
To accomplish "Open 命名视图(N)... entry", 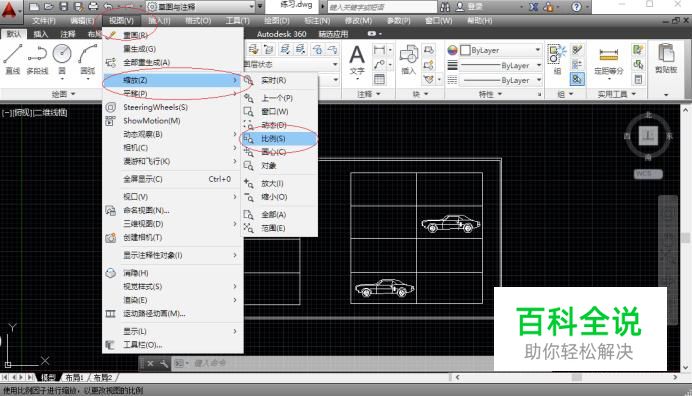I will (x=173, y=211).
